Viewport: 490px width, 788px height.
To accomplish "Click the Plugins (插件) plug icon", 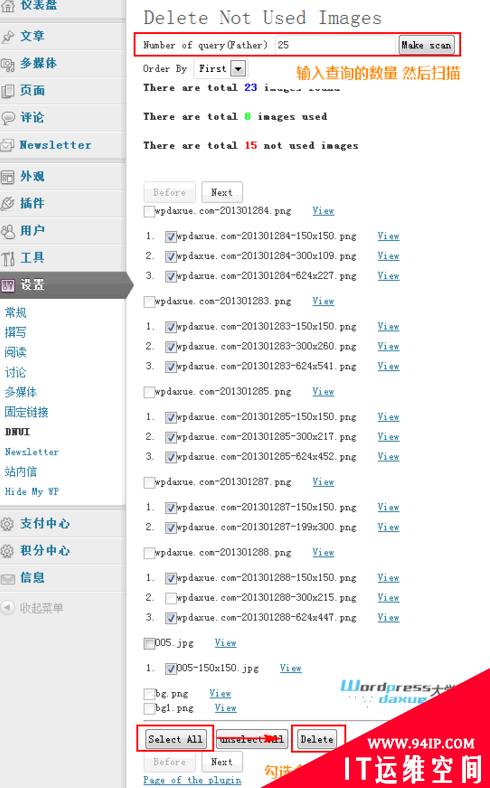I will click(x=8, y=204).
